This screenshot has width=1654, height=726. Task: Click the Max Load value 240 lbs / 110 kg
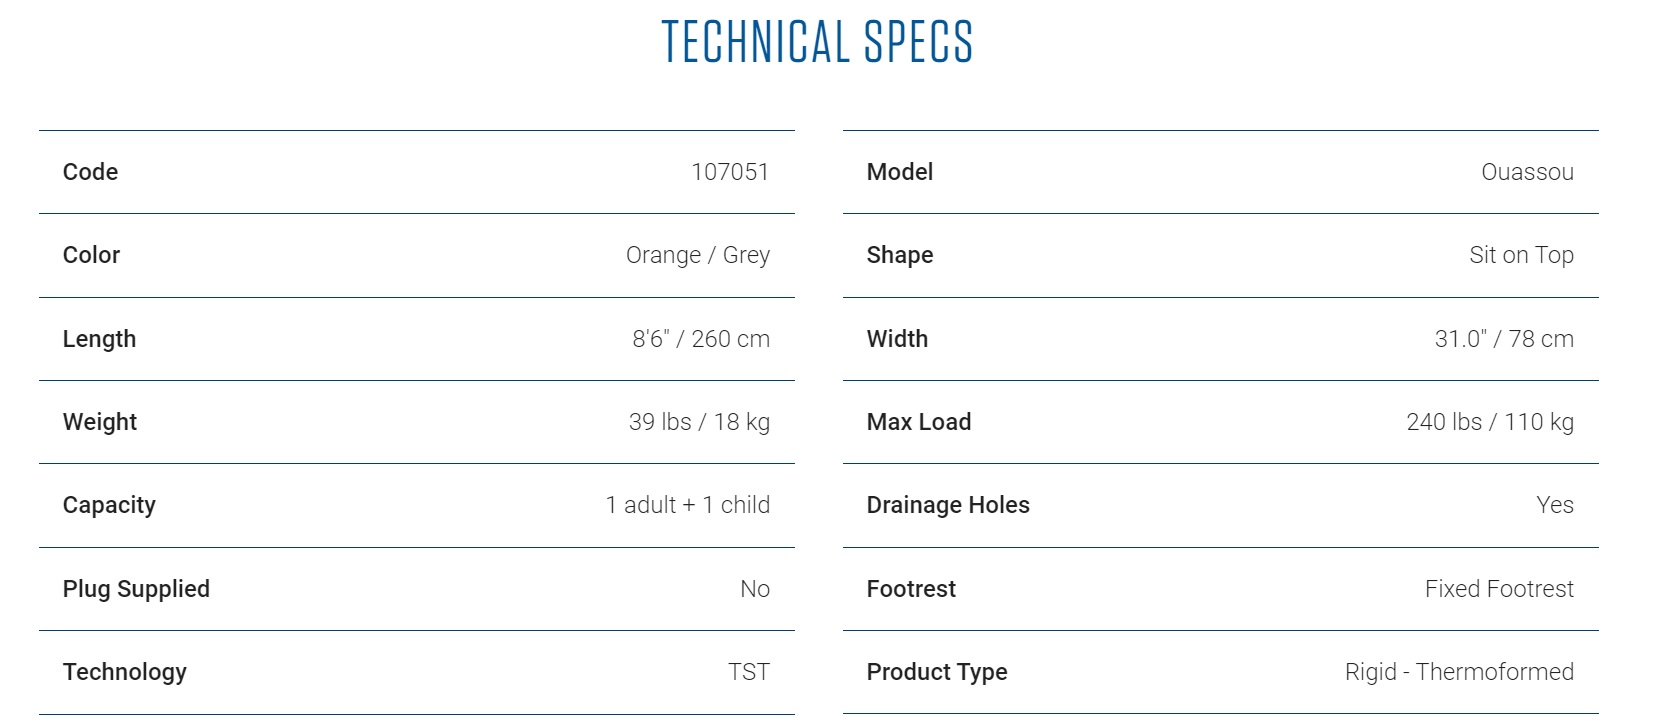coord(1490,422)
